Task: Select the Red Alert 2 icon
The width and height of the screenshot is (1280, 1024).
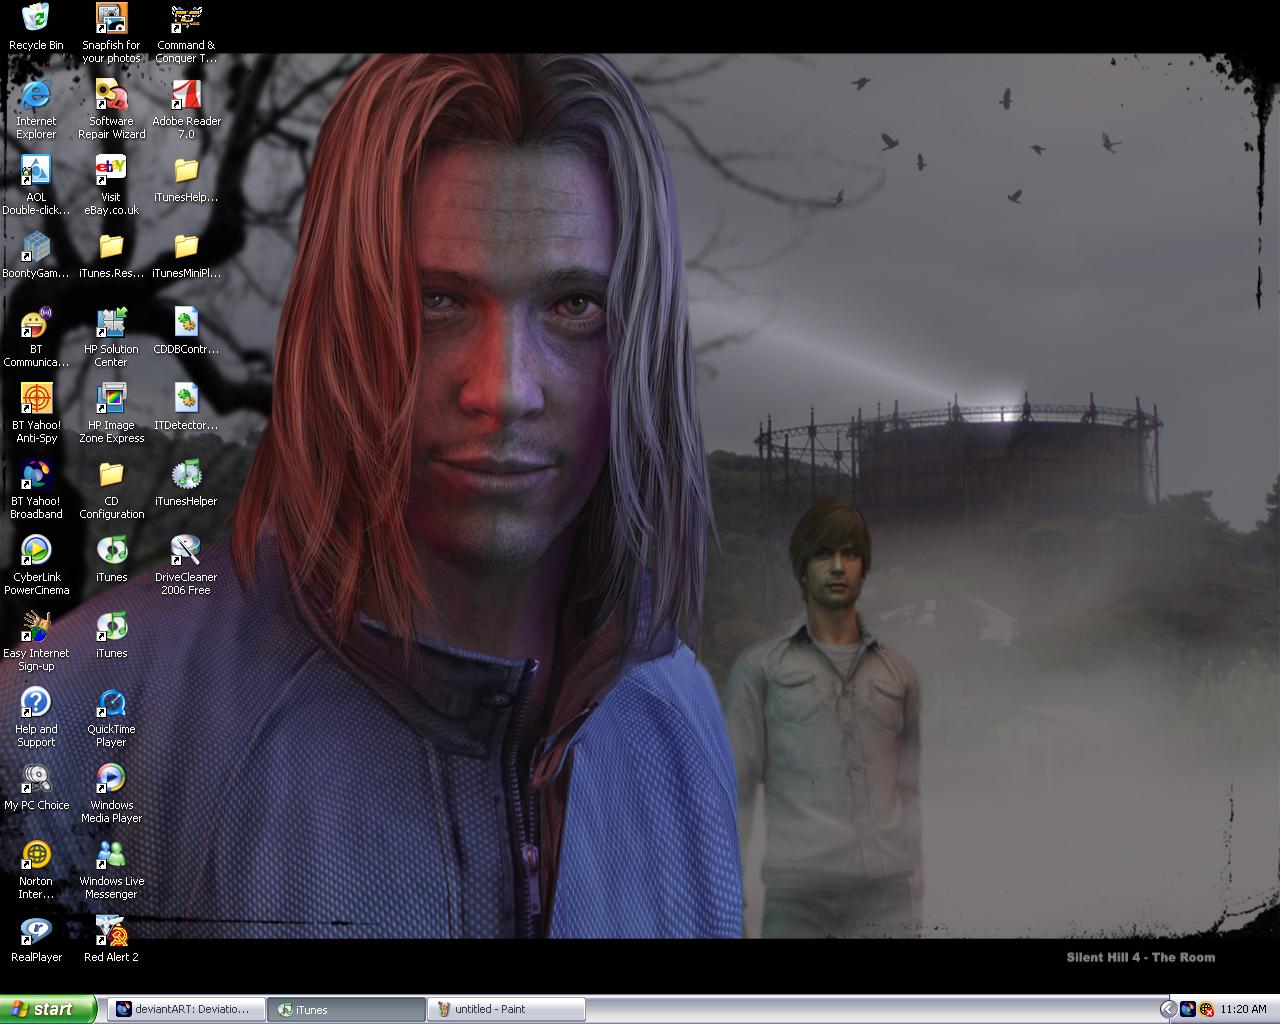Action: click(x=111, y=939)
